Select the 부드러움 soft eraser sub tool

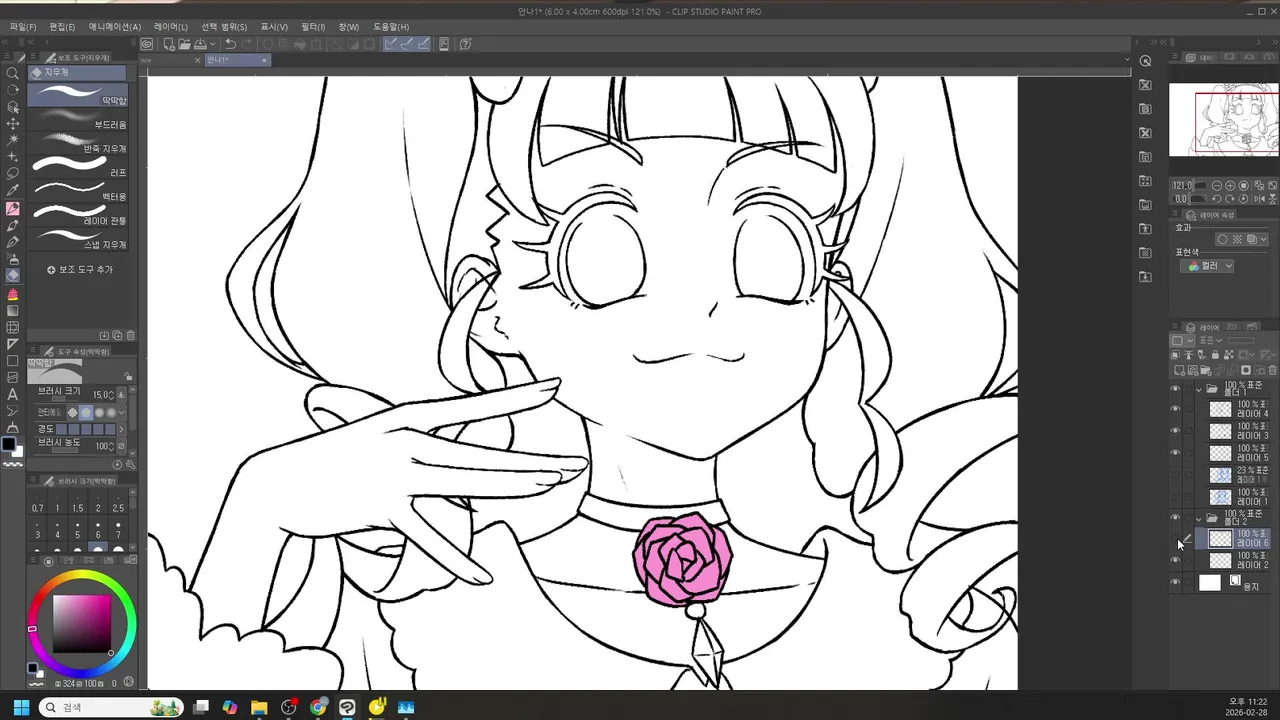click(78, 120)
